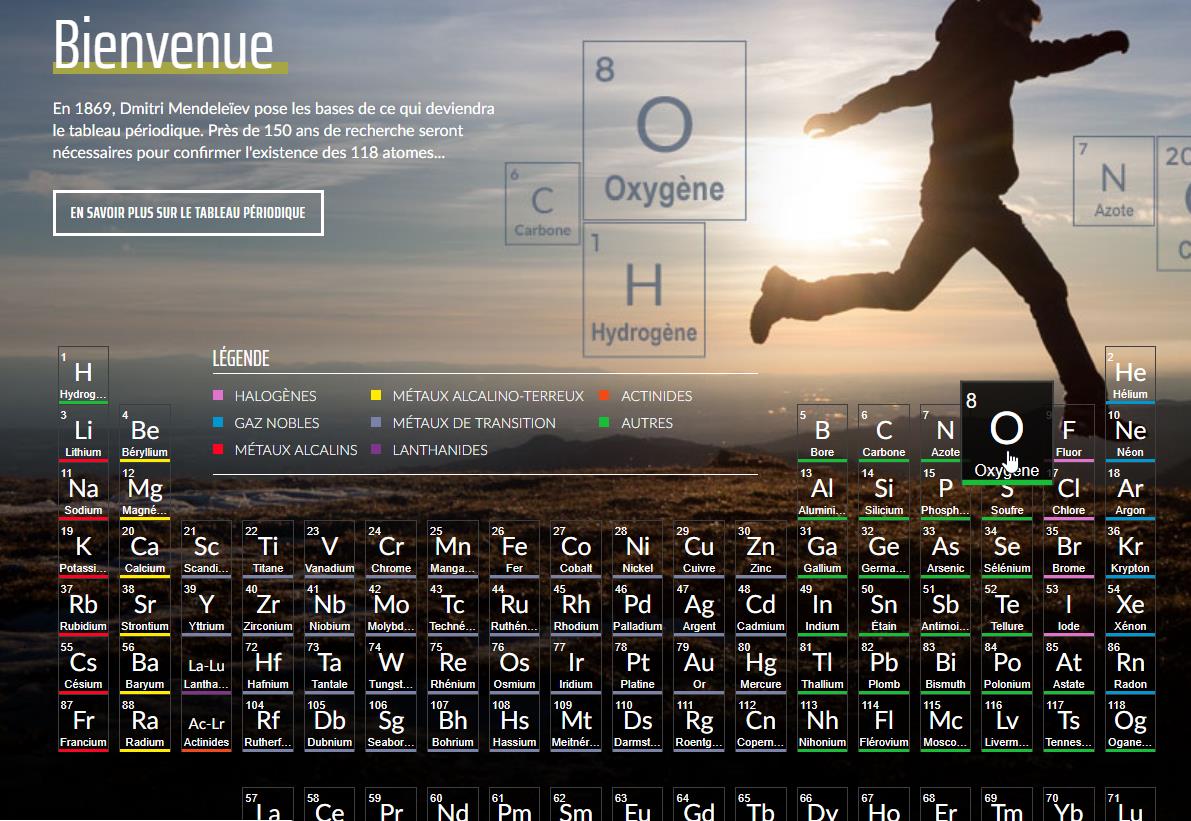Expand the Ac-Lr Actinides group tile
This screenshot has width=1191, height=821.
[206, 725]
